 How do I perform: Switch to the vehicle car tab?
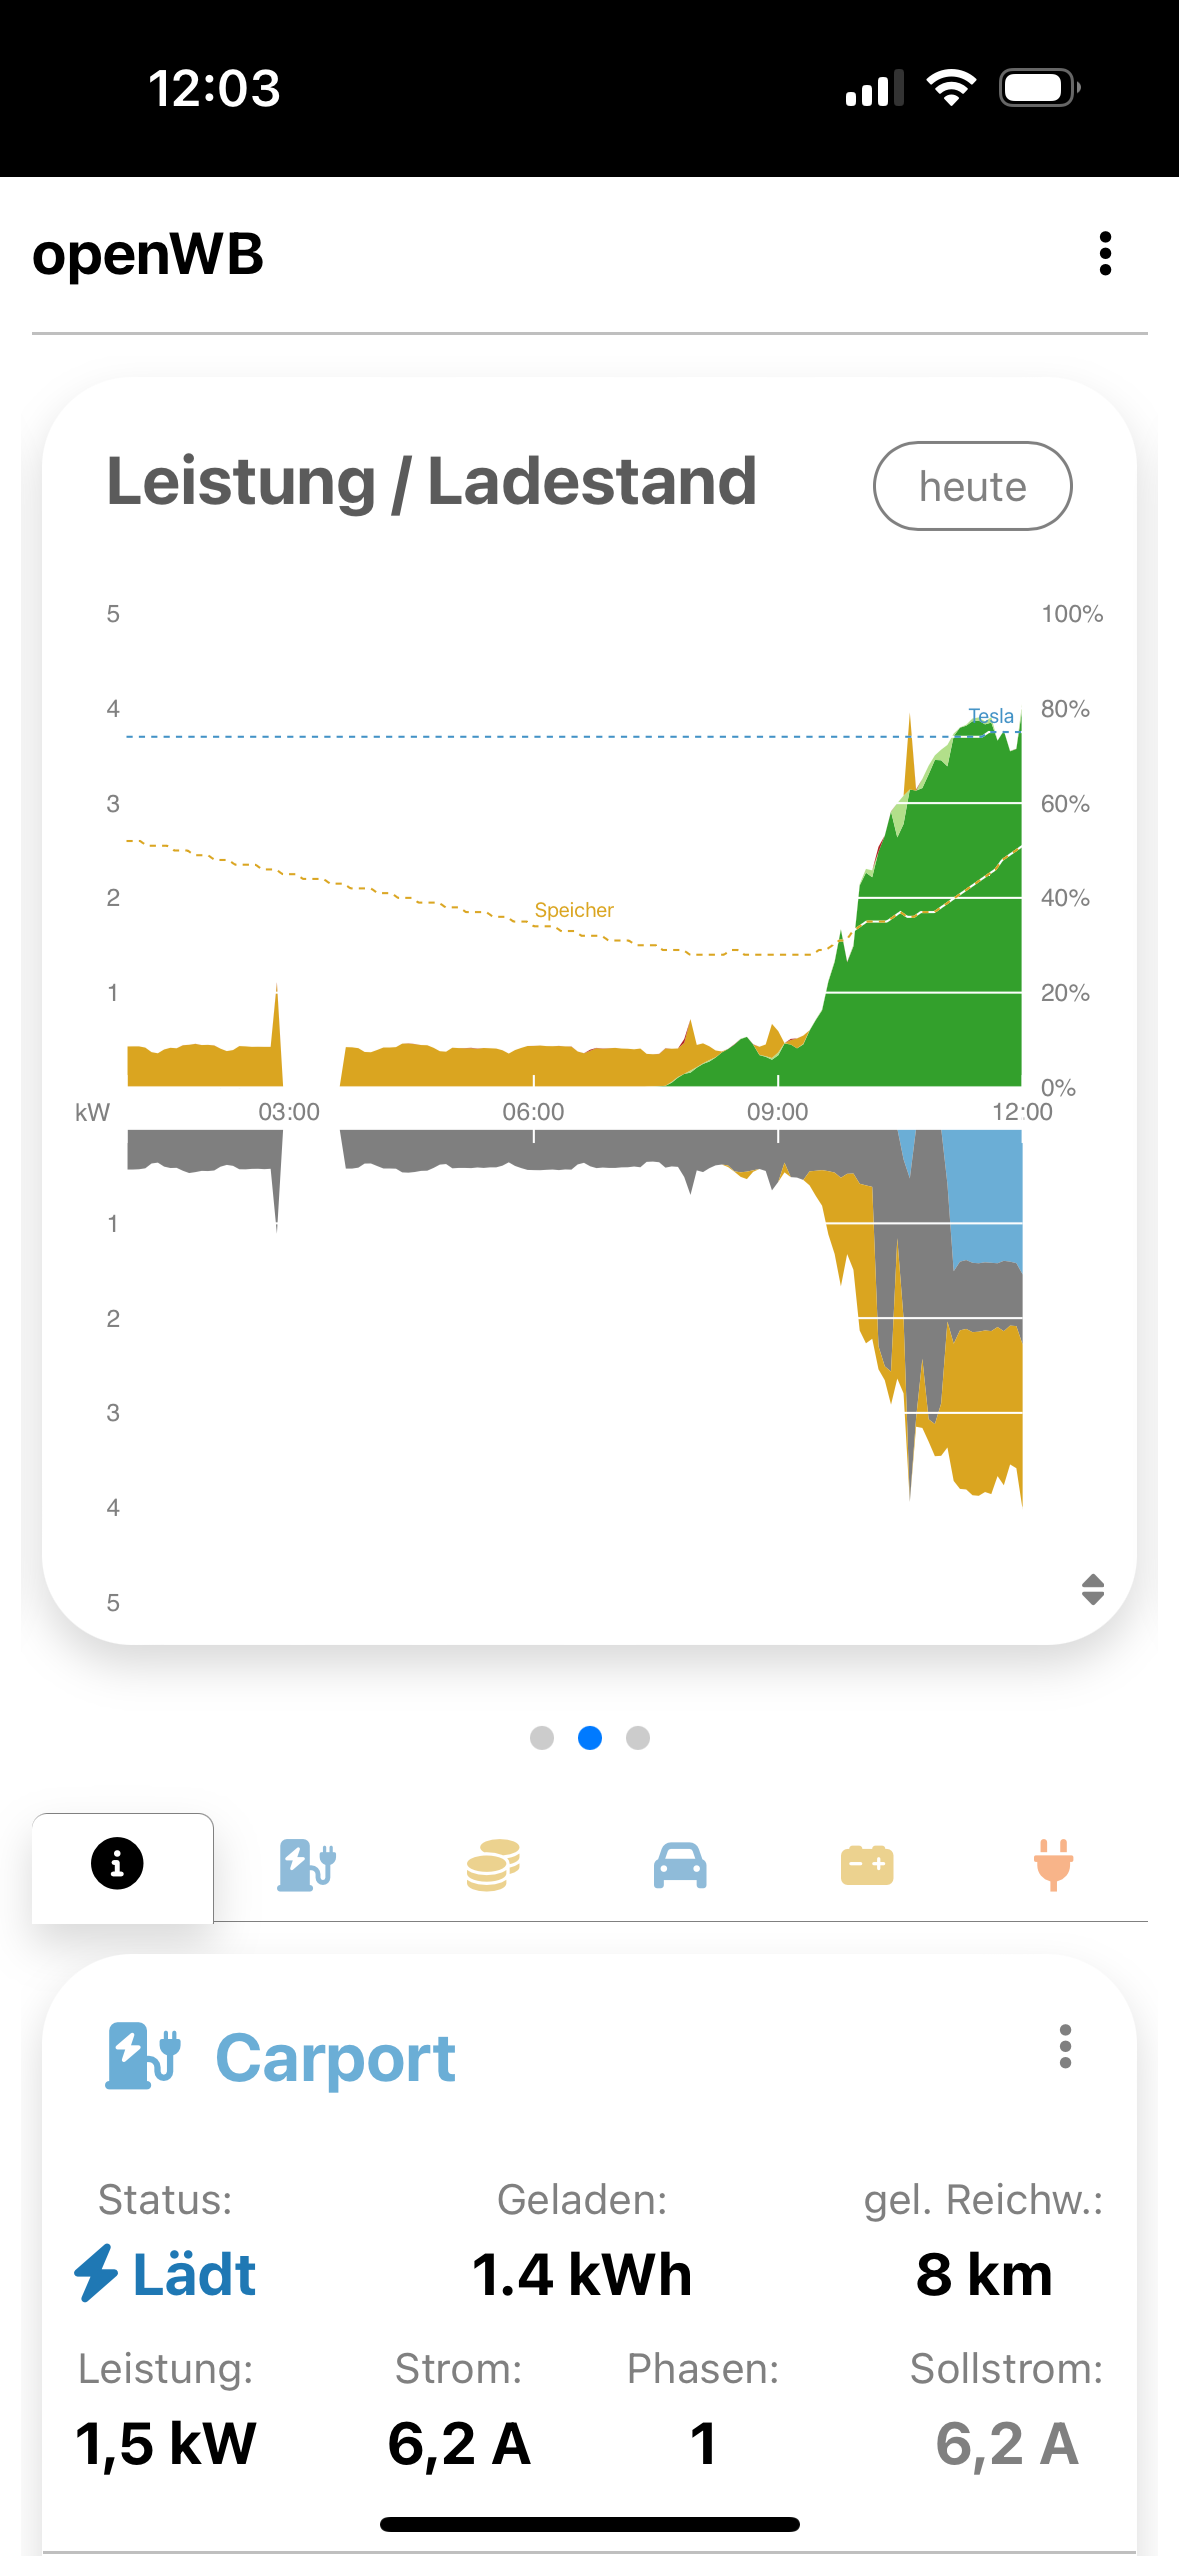pos(680,1865)
